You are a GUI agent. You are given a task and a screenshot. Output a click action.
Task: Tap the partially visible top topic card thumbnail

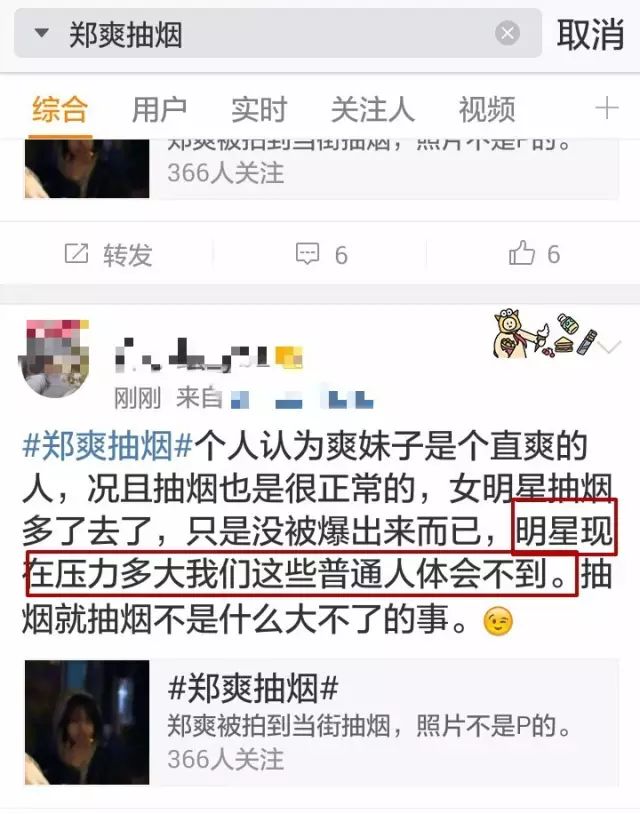click(x=87, y=168)
